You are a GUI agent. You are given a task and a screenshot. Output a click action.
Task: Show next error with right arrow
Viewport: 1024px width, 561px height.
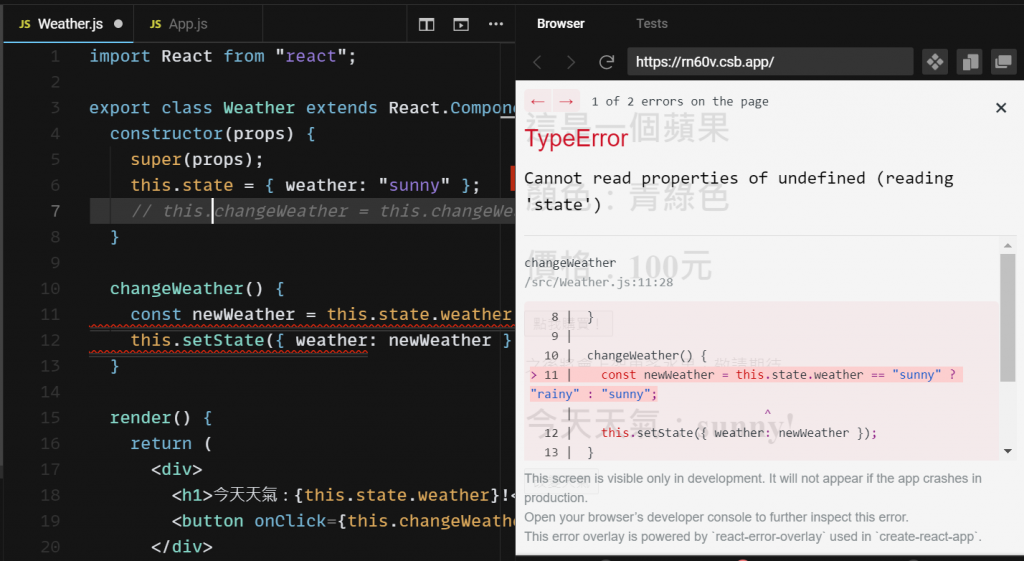tap(566, 101)
